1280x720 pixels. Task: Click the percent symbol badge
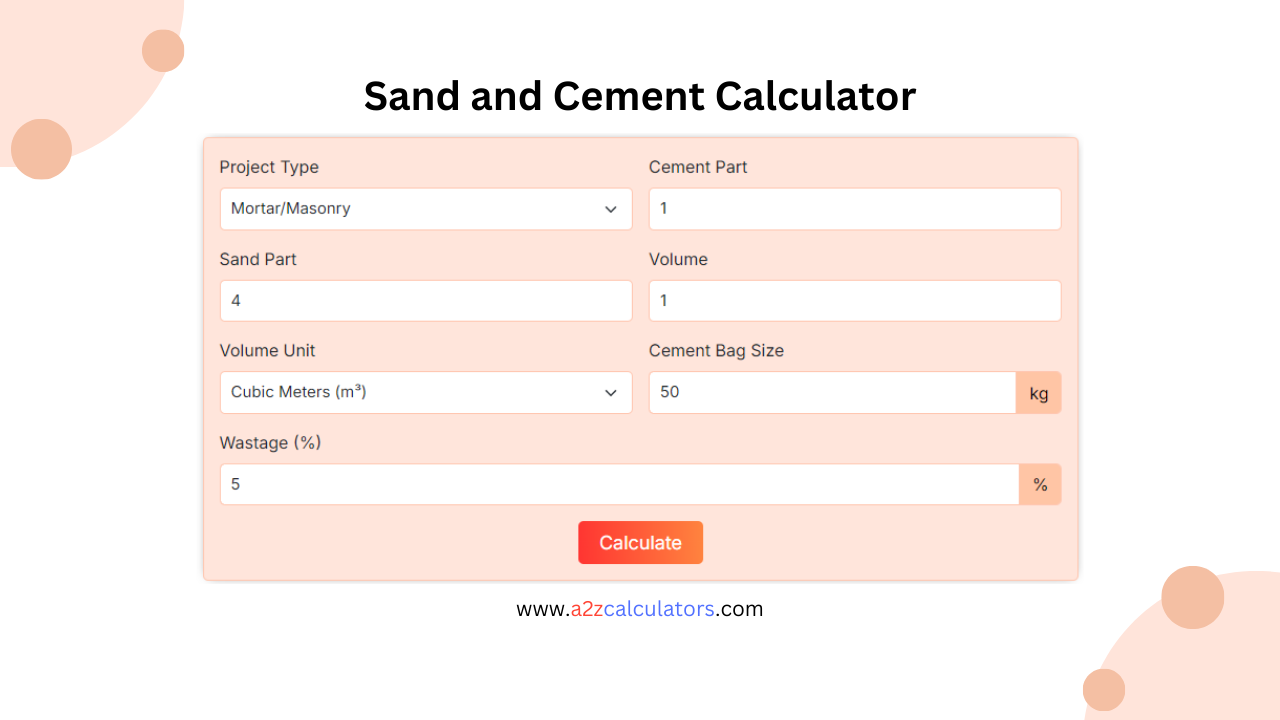1039,484
